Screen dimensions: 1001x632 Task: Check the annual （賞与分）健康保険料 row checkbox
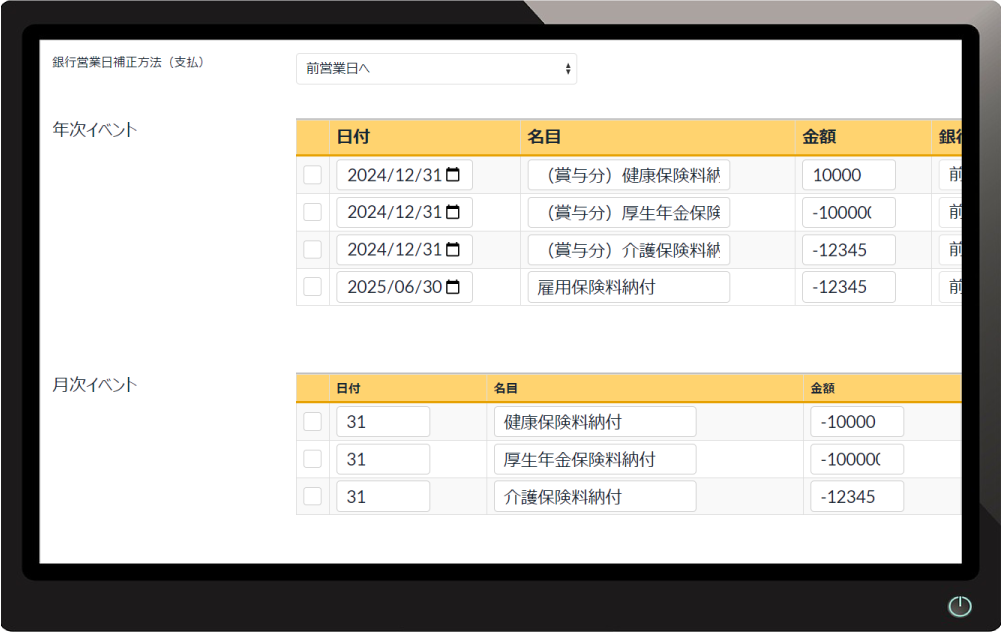tap(313, 175)
